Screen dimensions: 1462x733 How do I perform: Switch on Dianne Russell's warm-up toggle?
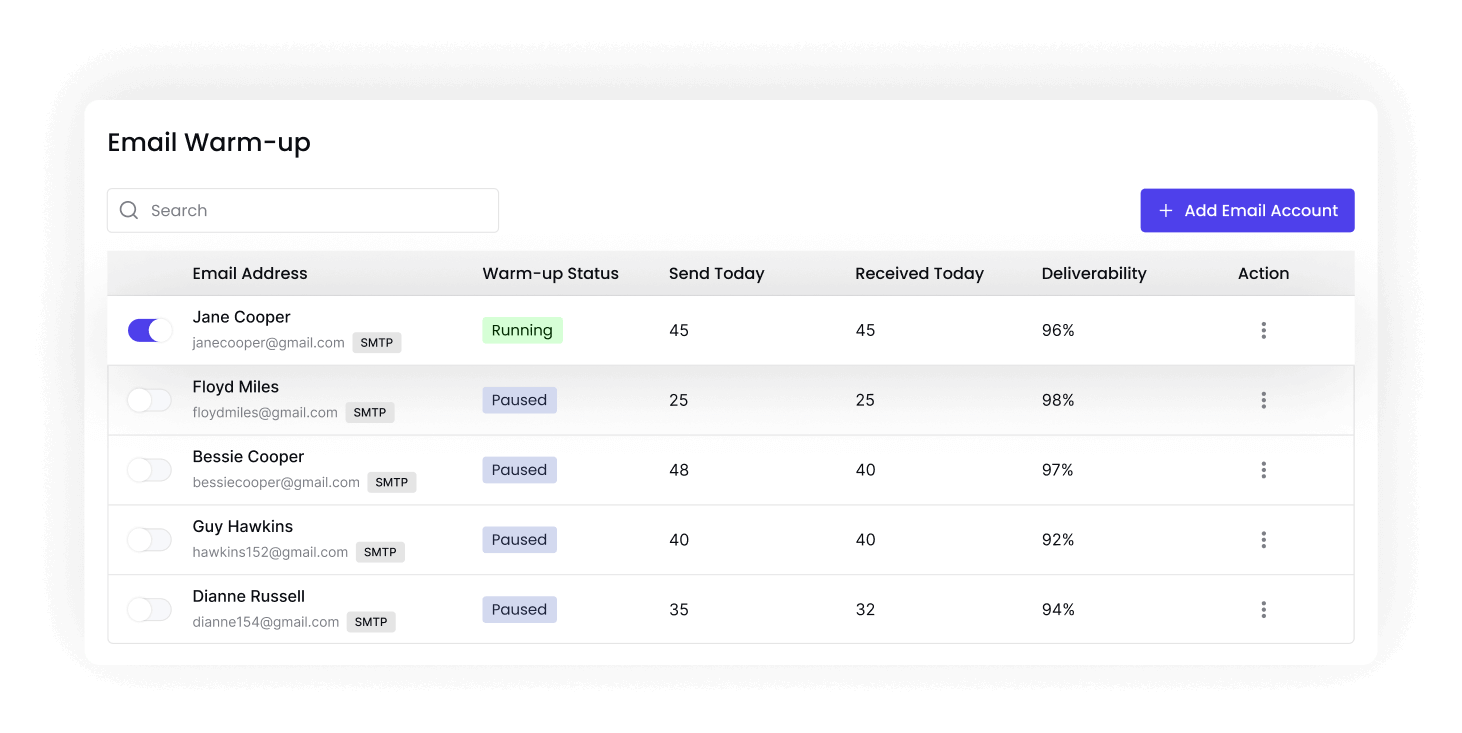(x=150, y=609)
